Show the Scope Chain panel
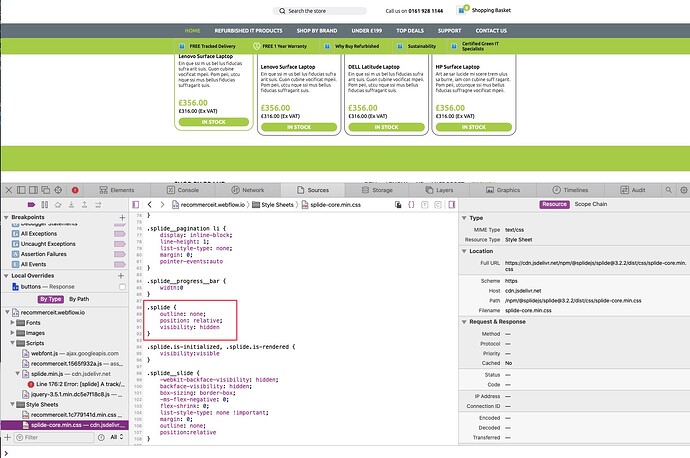Viewport: 690px width, 458px height. [x=591, y=204]
